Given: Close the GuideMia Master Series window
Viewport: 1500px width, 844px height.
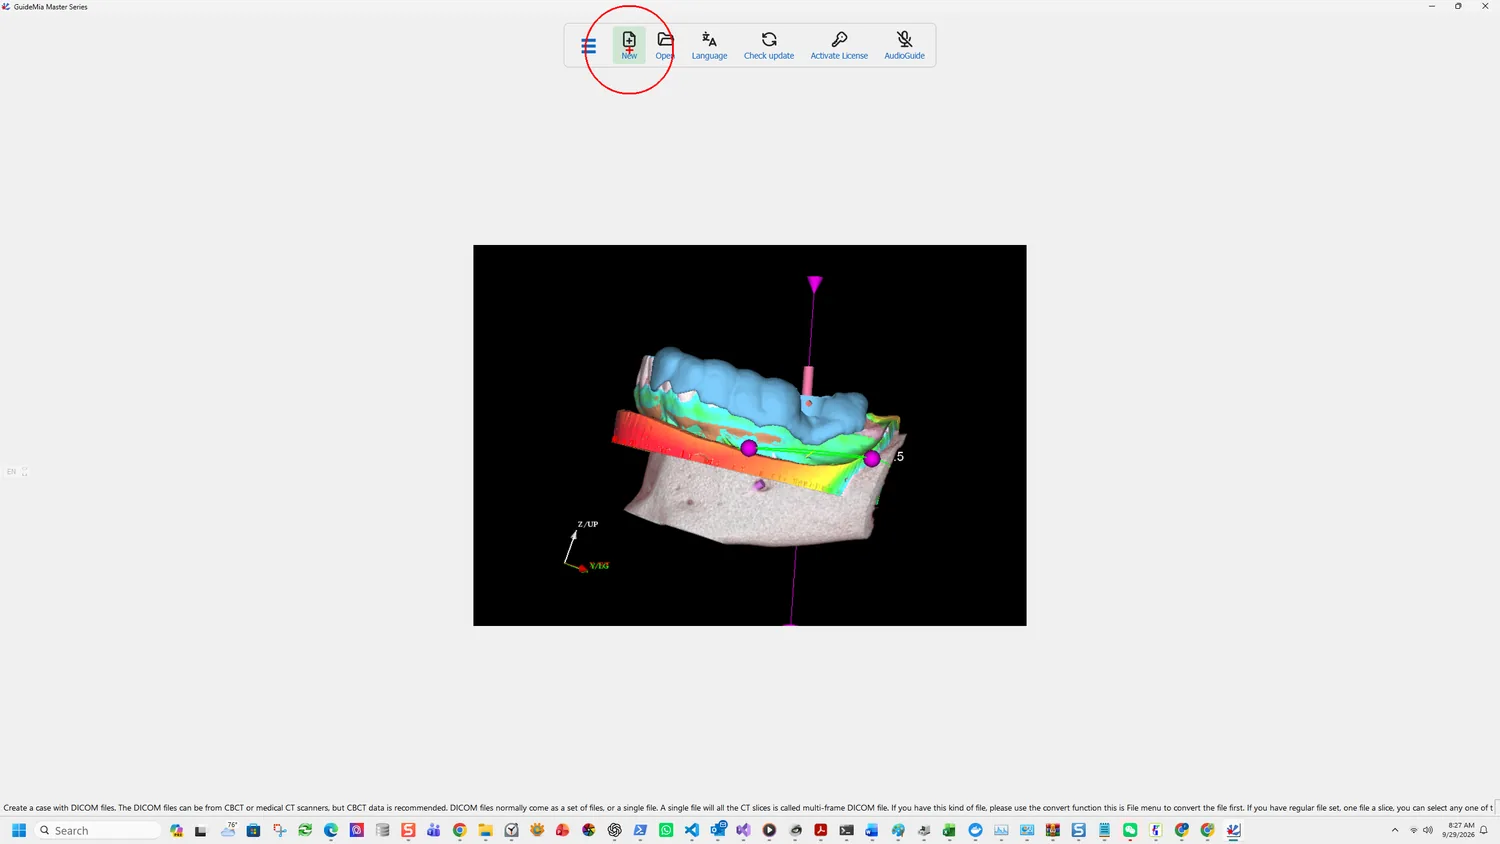Looking at the screenshot, I should (1485, 6).
